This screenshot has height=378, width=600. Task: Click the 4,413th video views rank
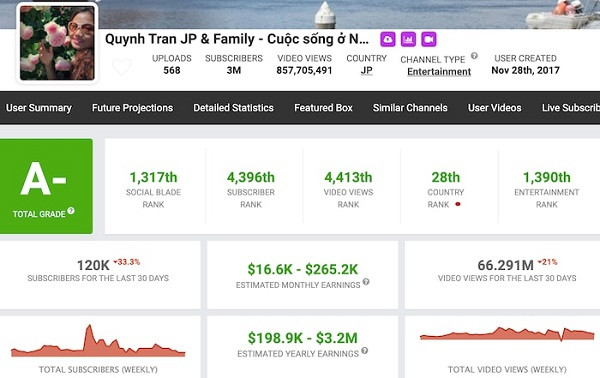click(x=348, y=178)
